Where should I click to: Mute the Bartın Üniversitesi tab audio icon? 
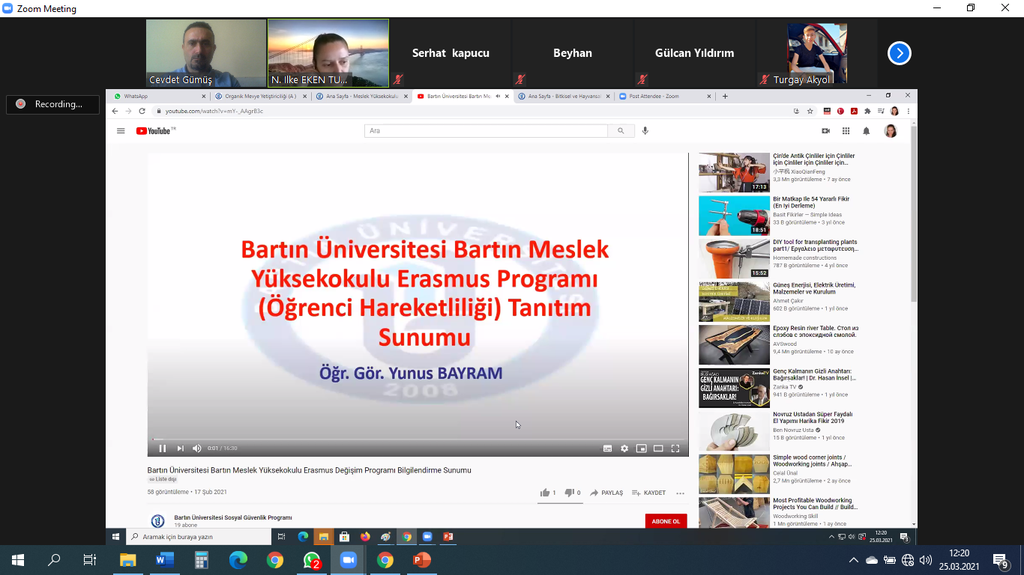[x=498, y=96]
